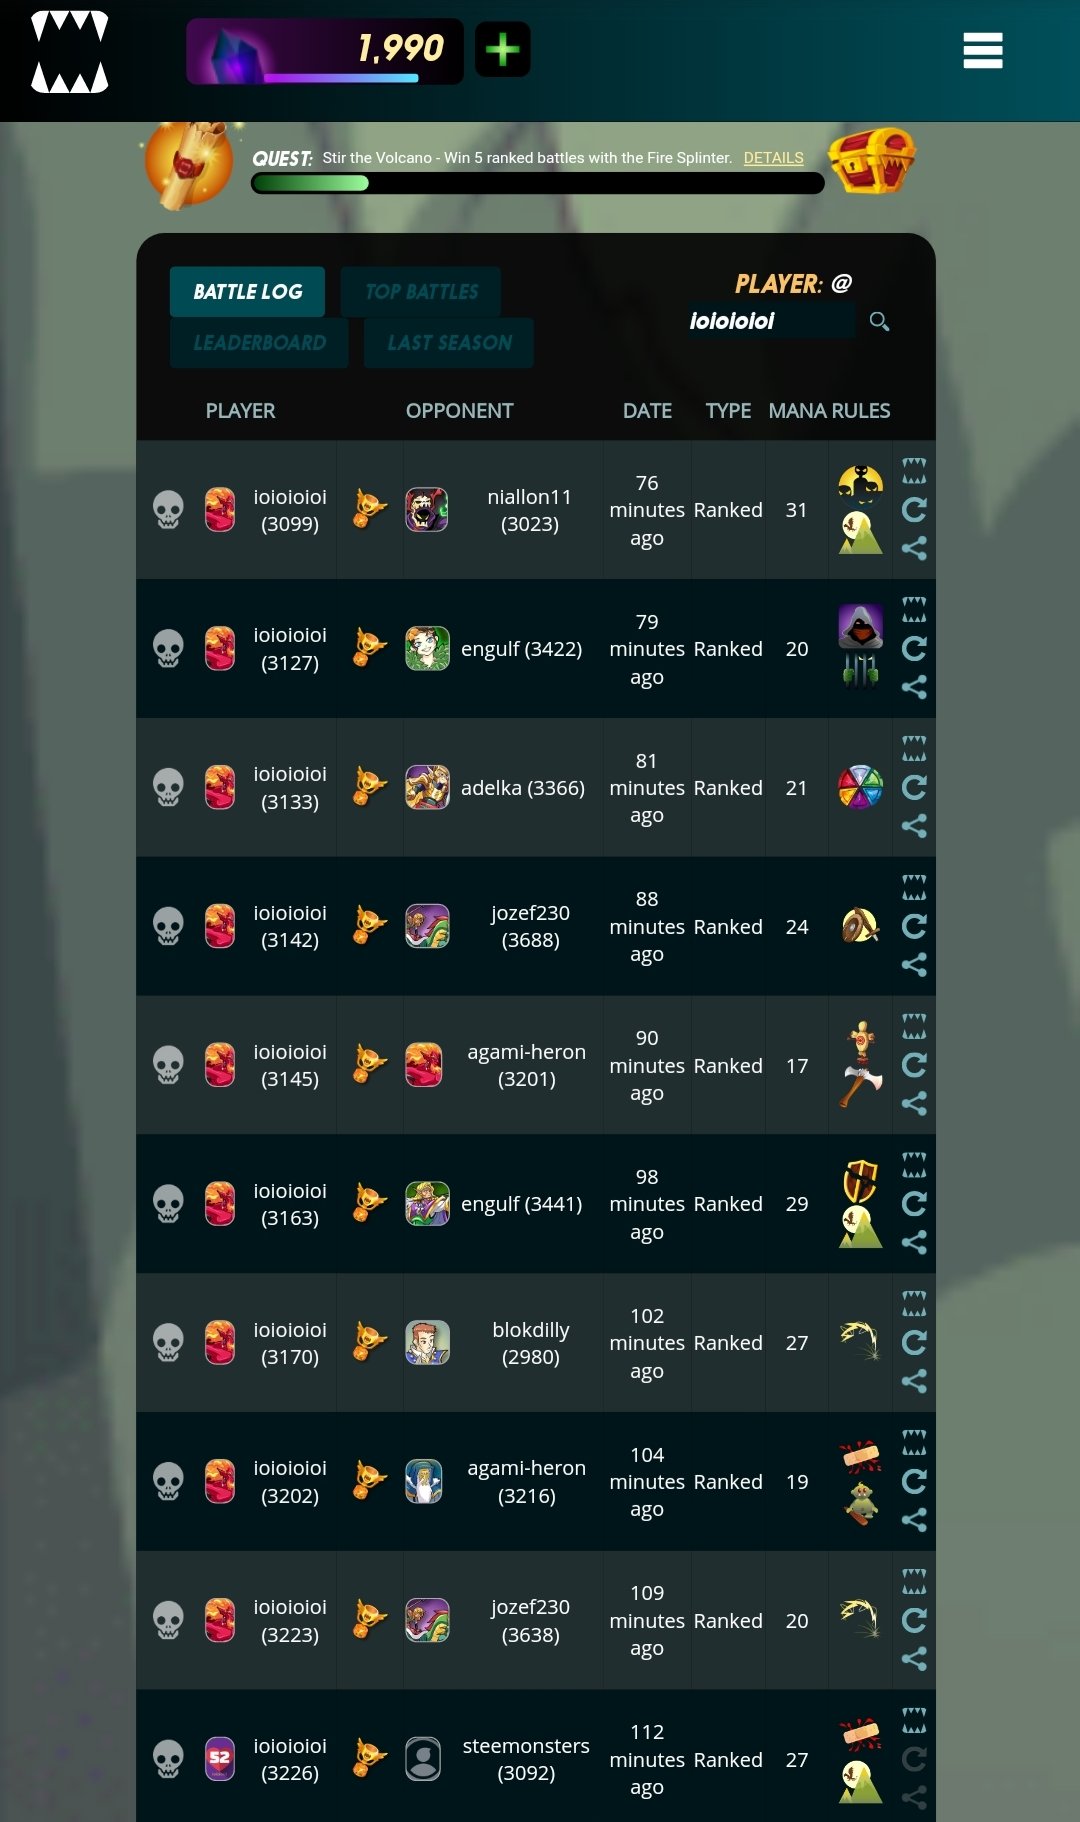Click the player name search field
1080x1822 pixels.
(769, 321)
